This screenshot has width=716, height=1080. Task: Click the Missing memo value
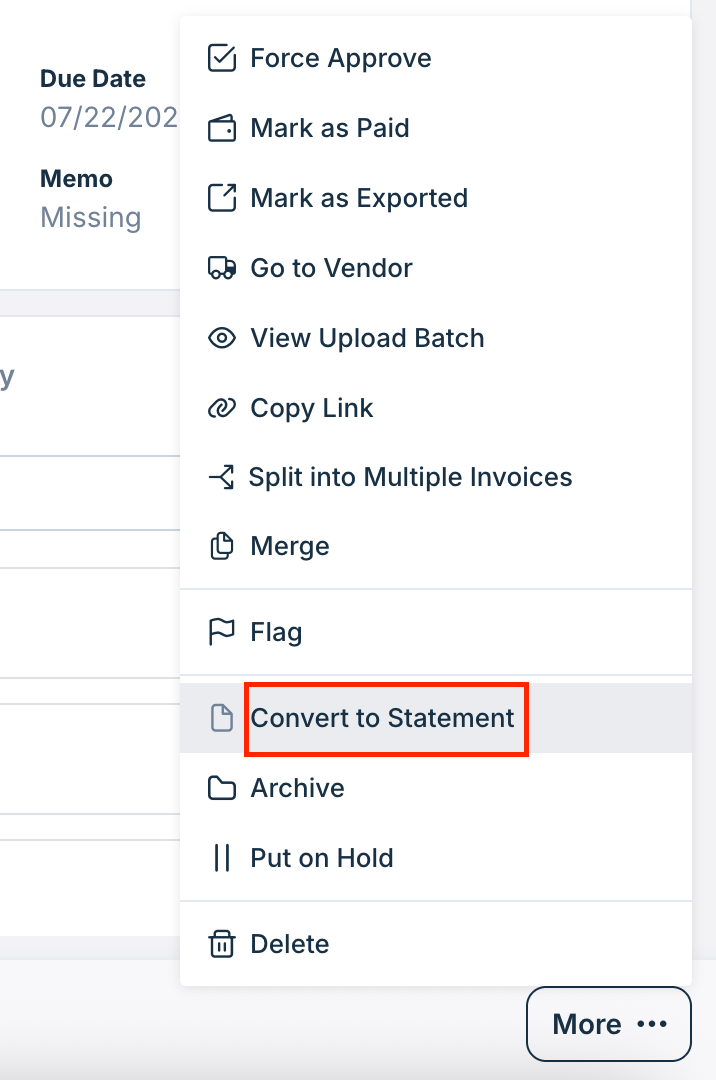click(x=91, y=218)
